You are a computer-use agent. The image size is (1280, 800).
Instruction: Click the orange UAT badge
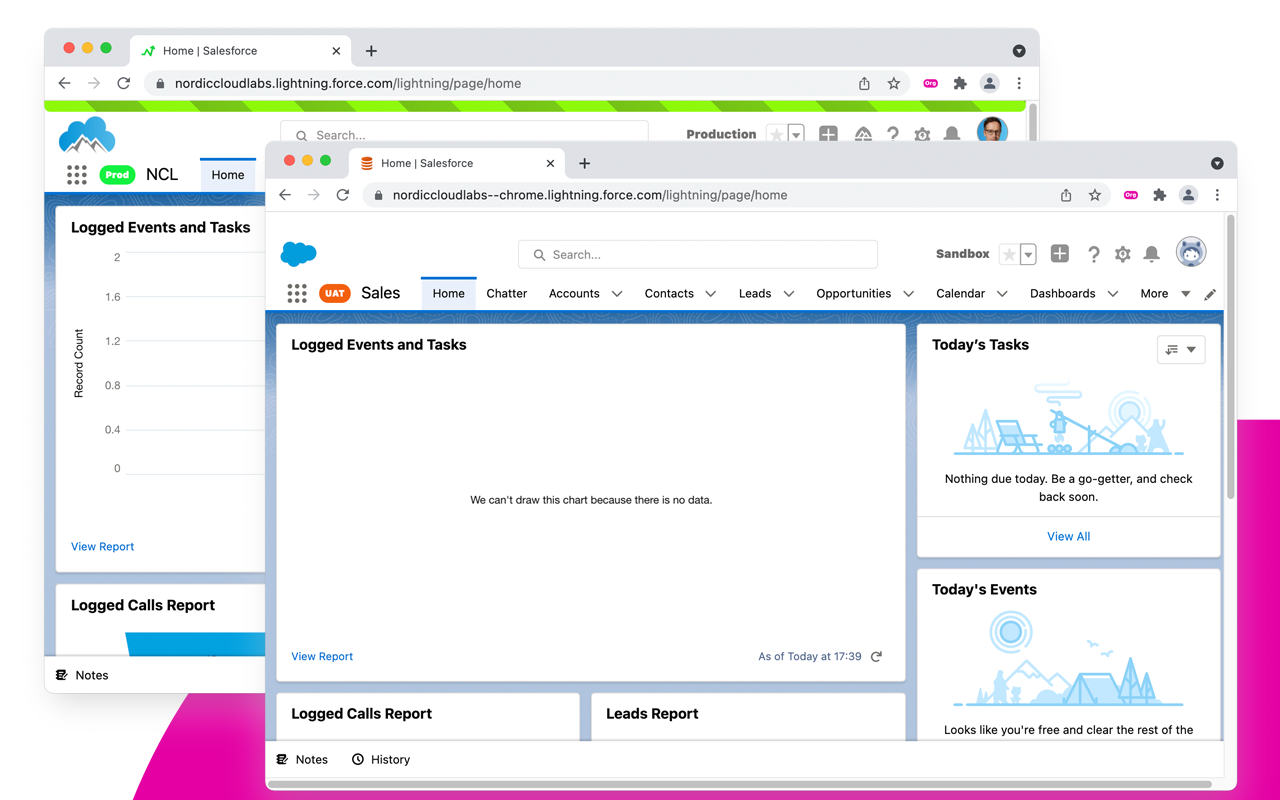(x=334, y=293)
